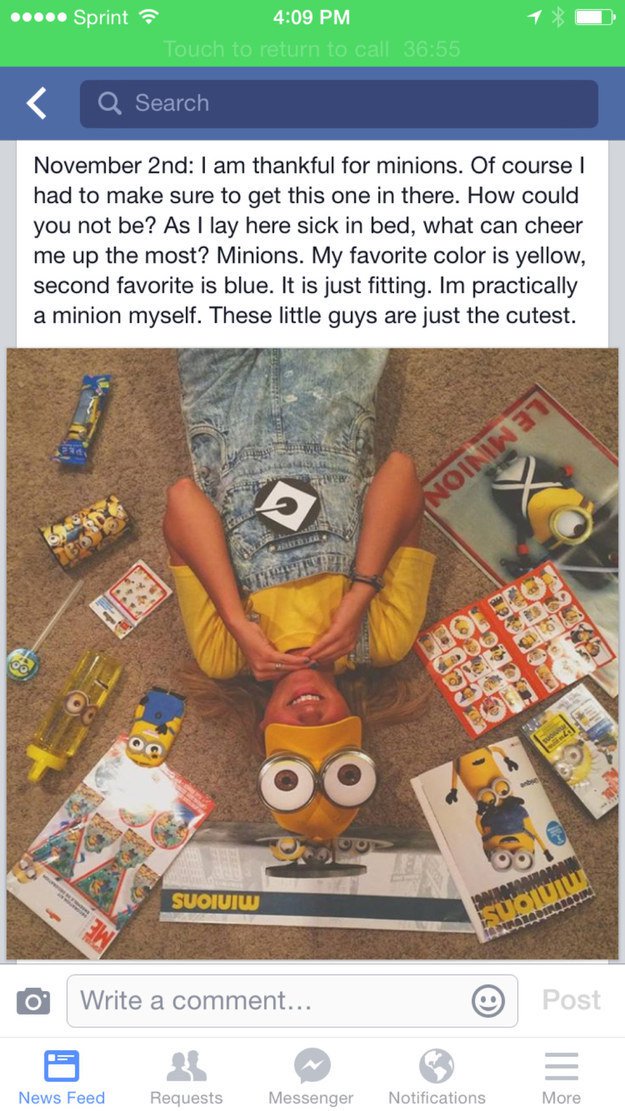Click the Post button
The image size is (625, 1111).
click(571, 1000)
